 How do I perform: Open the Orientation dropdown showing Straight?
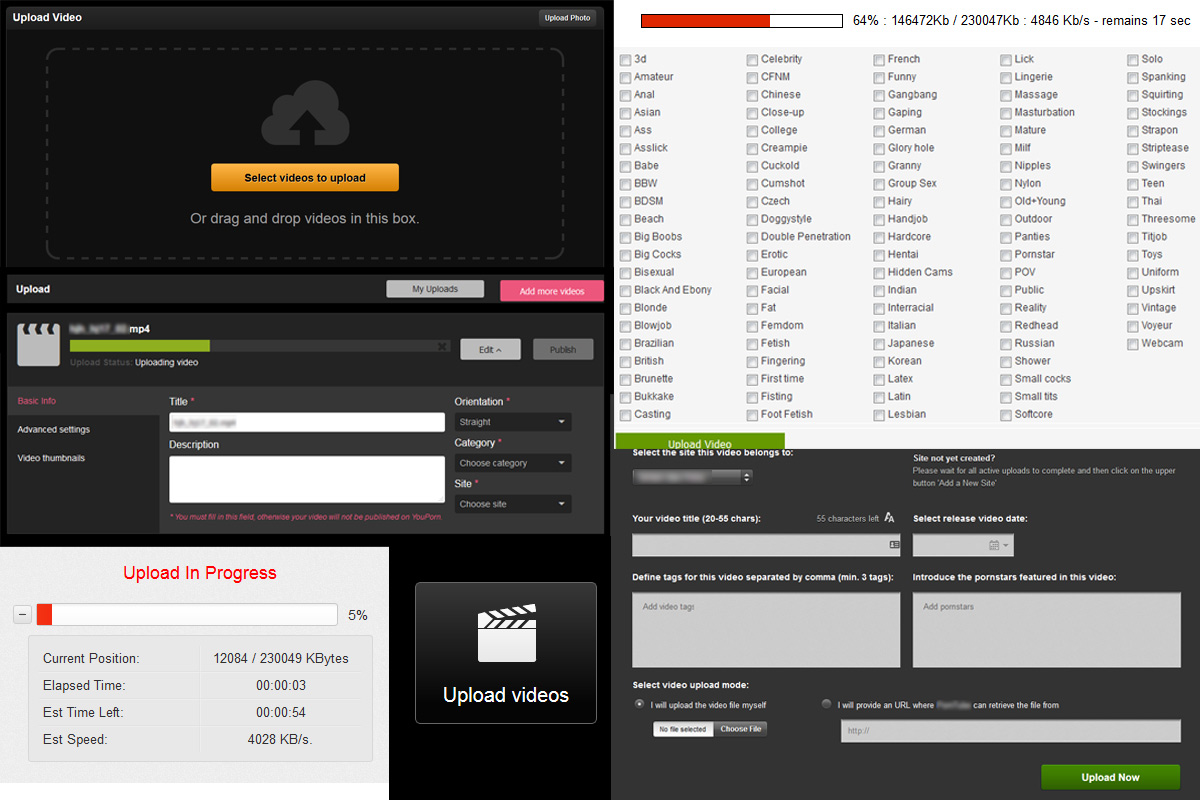pos(513,423)
